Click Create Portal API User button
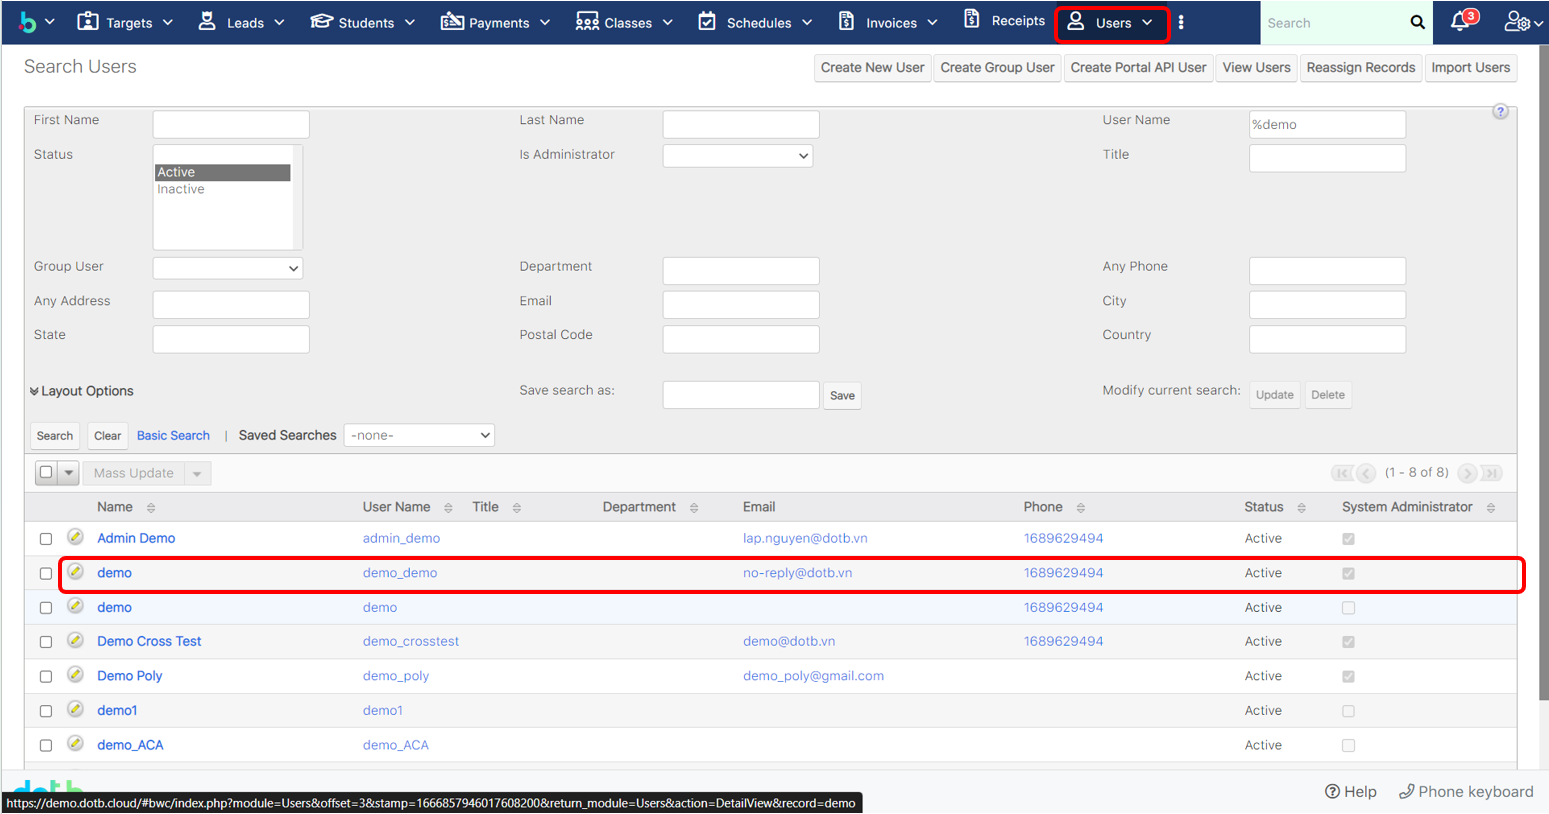The height and width of the screenshot is (814, 1549). coord(1138,68)
